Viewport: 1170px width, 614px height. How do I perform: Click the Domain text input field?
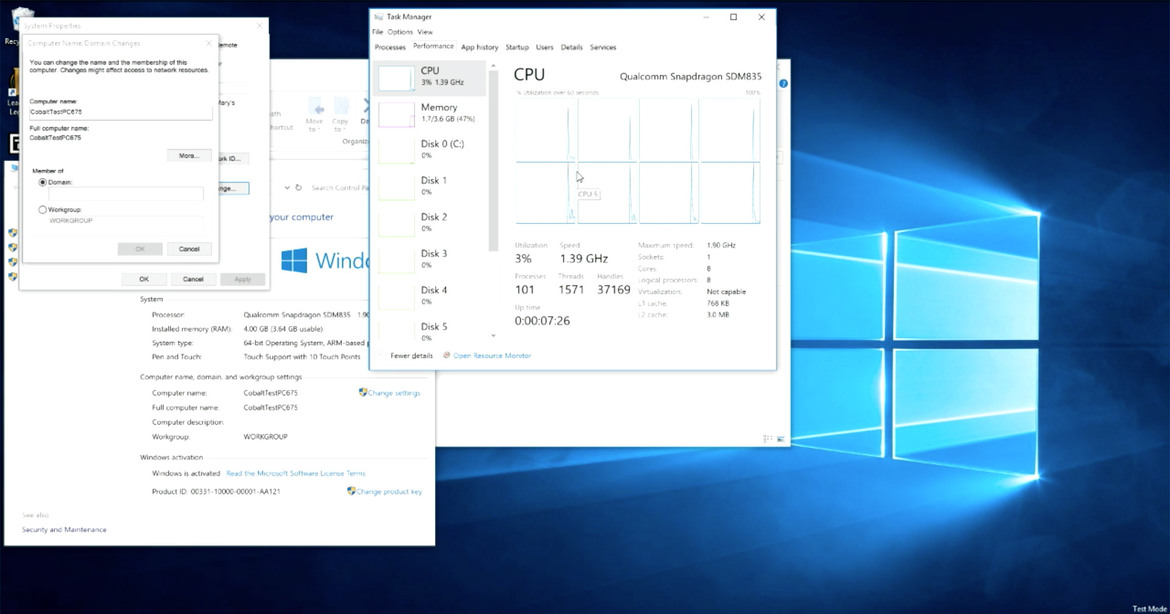click(x=126, y=193)
